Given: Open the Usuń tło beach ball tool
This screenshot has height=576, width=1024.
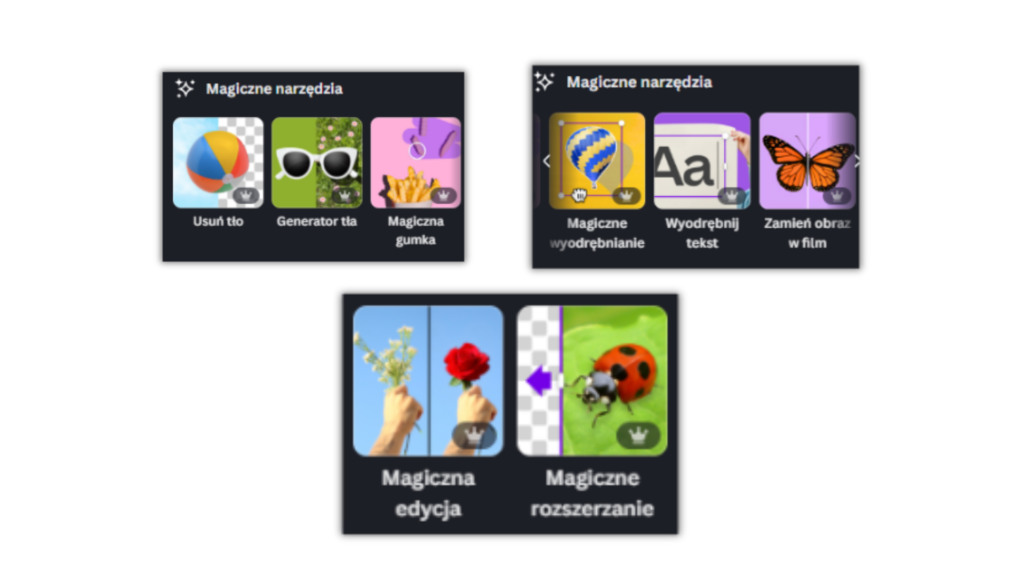Looking at the screenshot, I should click(x=218, y=163).
